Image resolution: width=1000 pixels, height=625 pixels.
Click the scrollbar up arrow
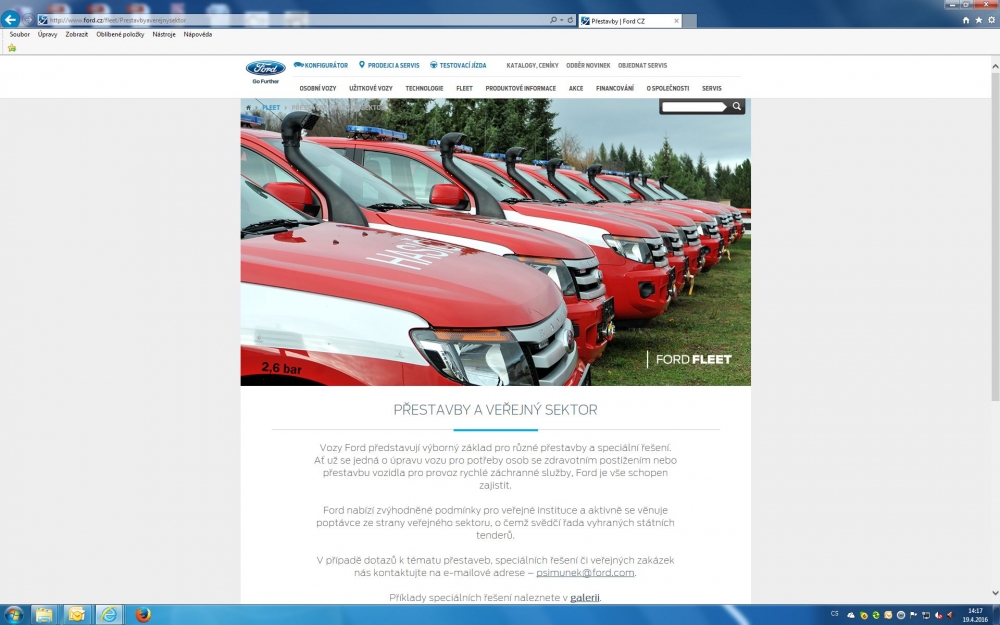pos(996,66)
